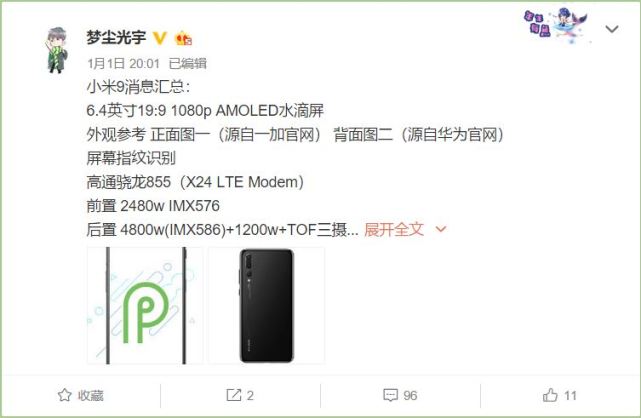The image size is (641, 418).
Task: Click the membership crown badge icon
Action: (x=184, y=39)
